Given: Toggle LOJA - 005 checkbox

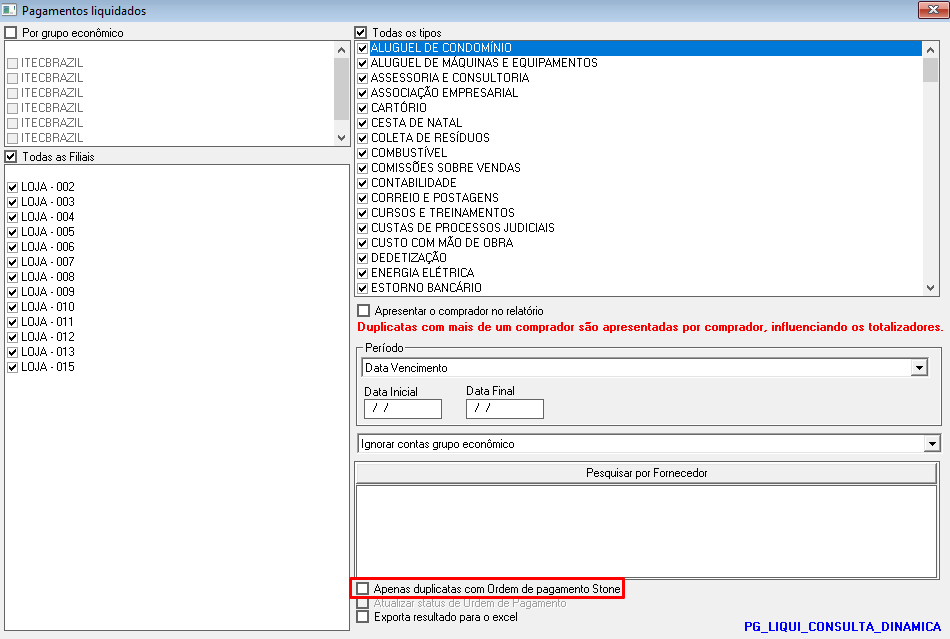Looking at the screenshot, I should point(13,232).
